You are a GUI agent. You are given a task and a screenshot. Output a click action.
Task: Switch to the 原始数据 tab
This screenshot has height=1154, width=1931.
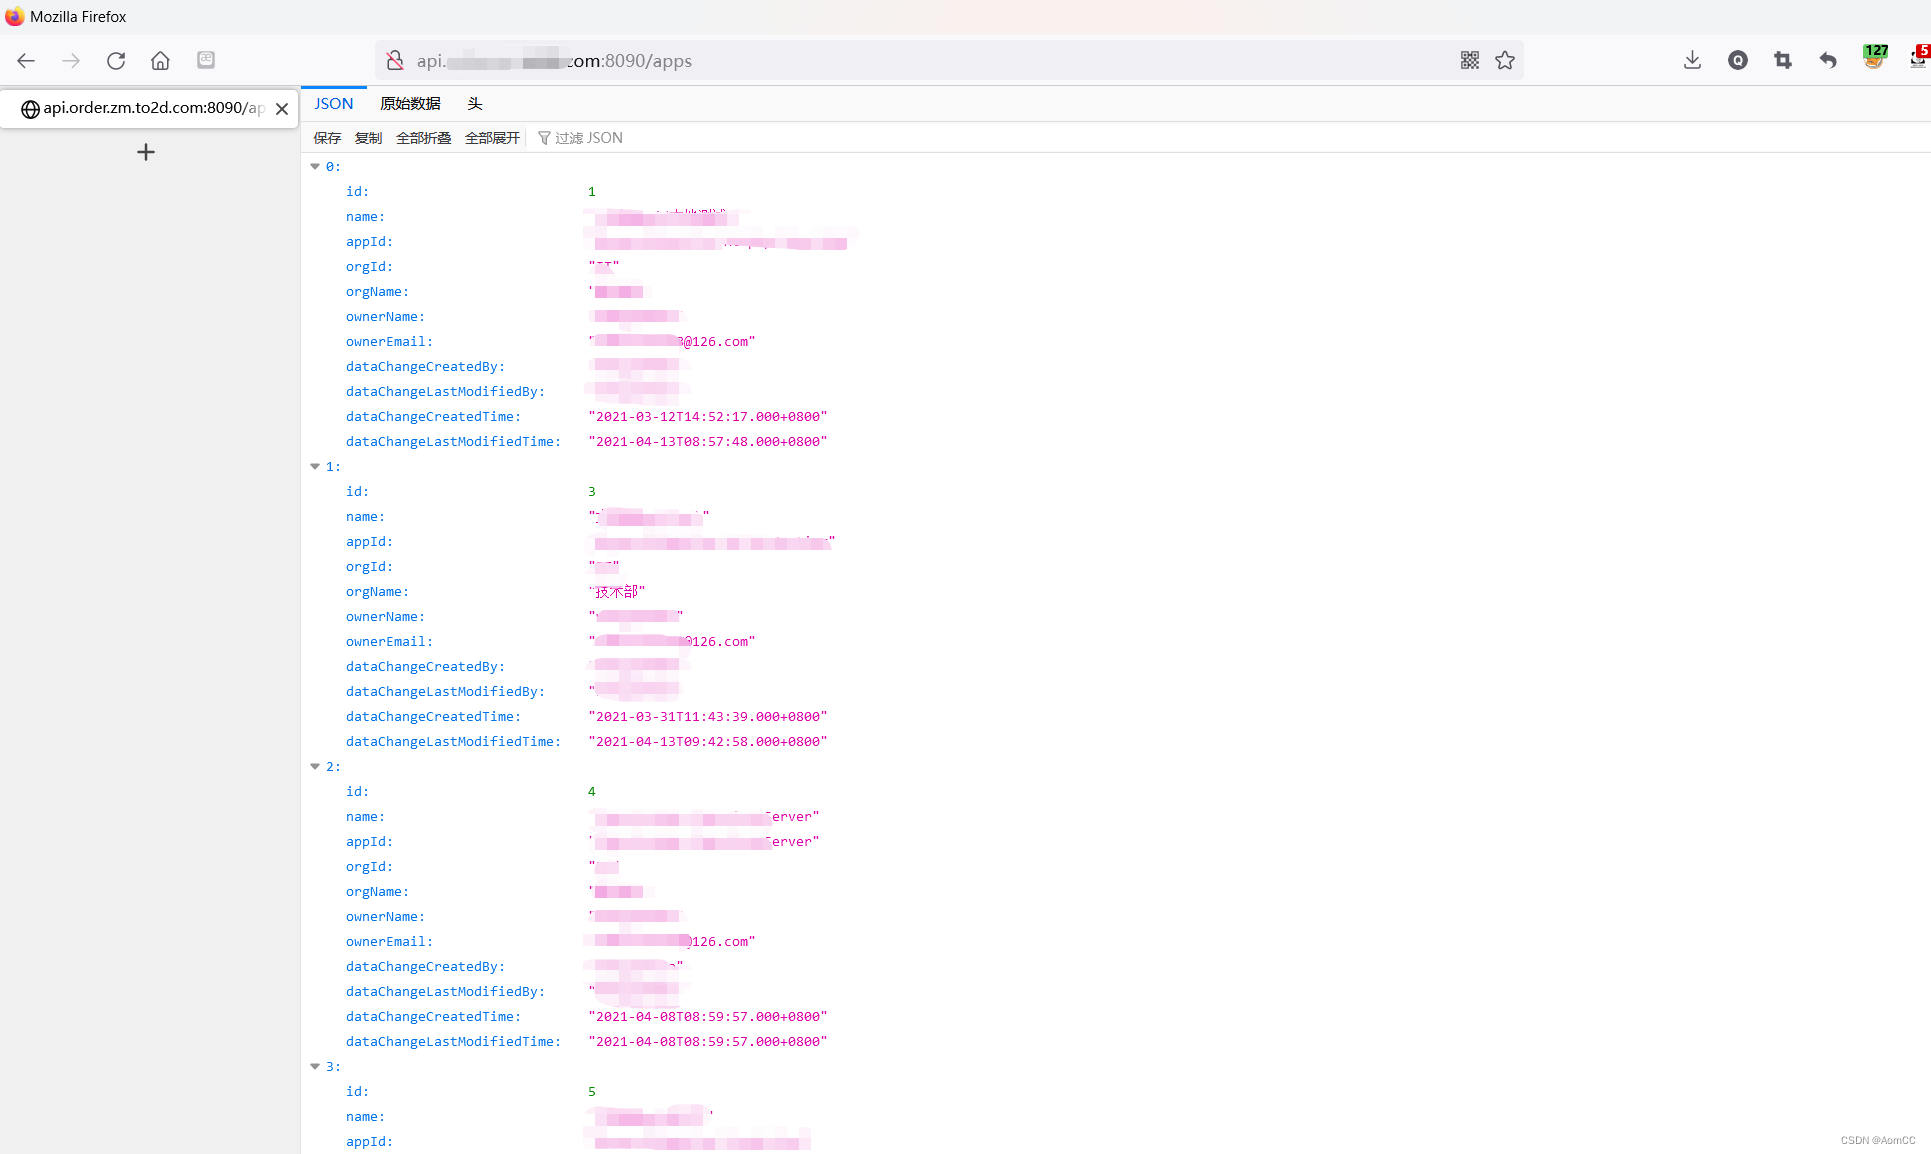410,104
